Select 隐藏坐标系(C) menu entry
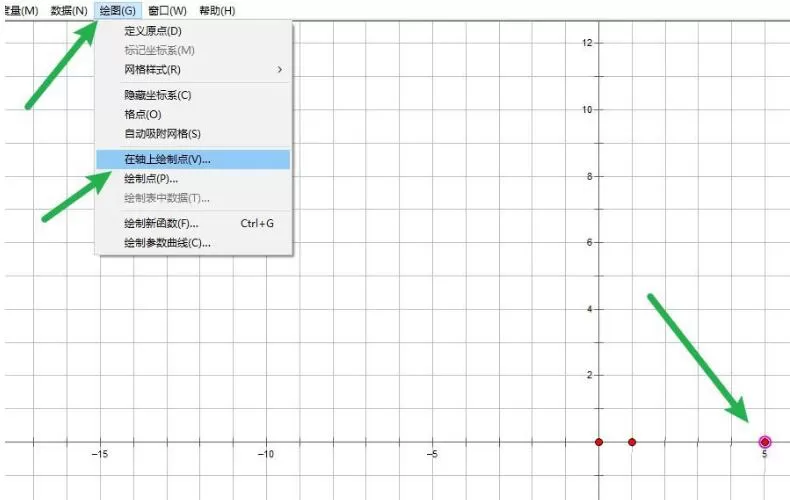790x500 pixels. [x=193, y=95]
